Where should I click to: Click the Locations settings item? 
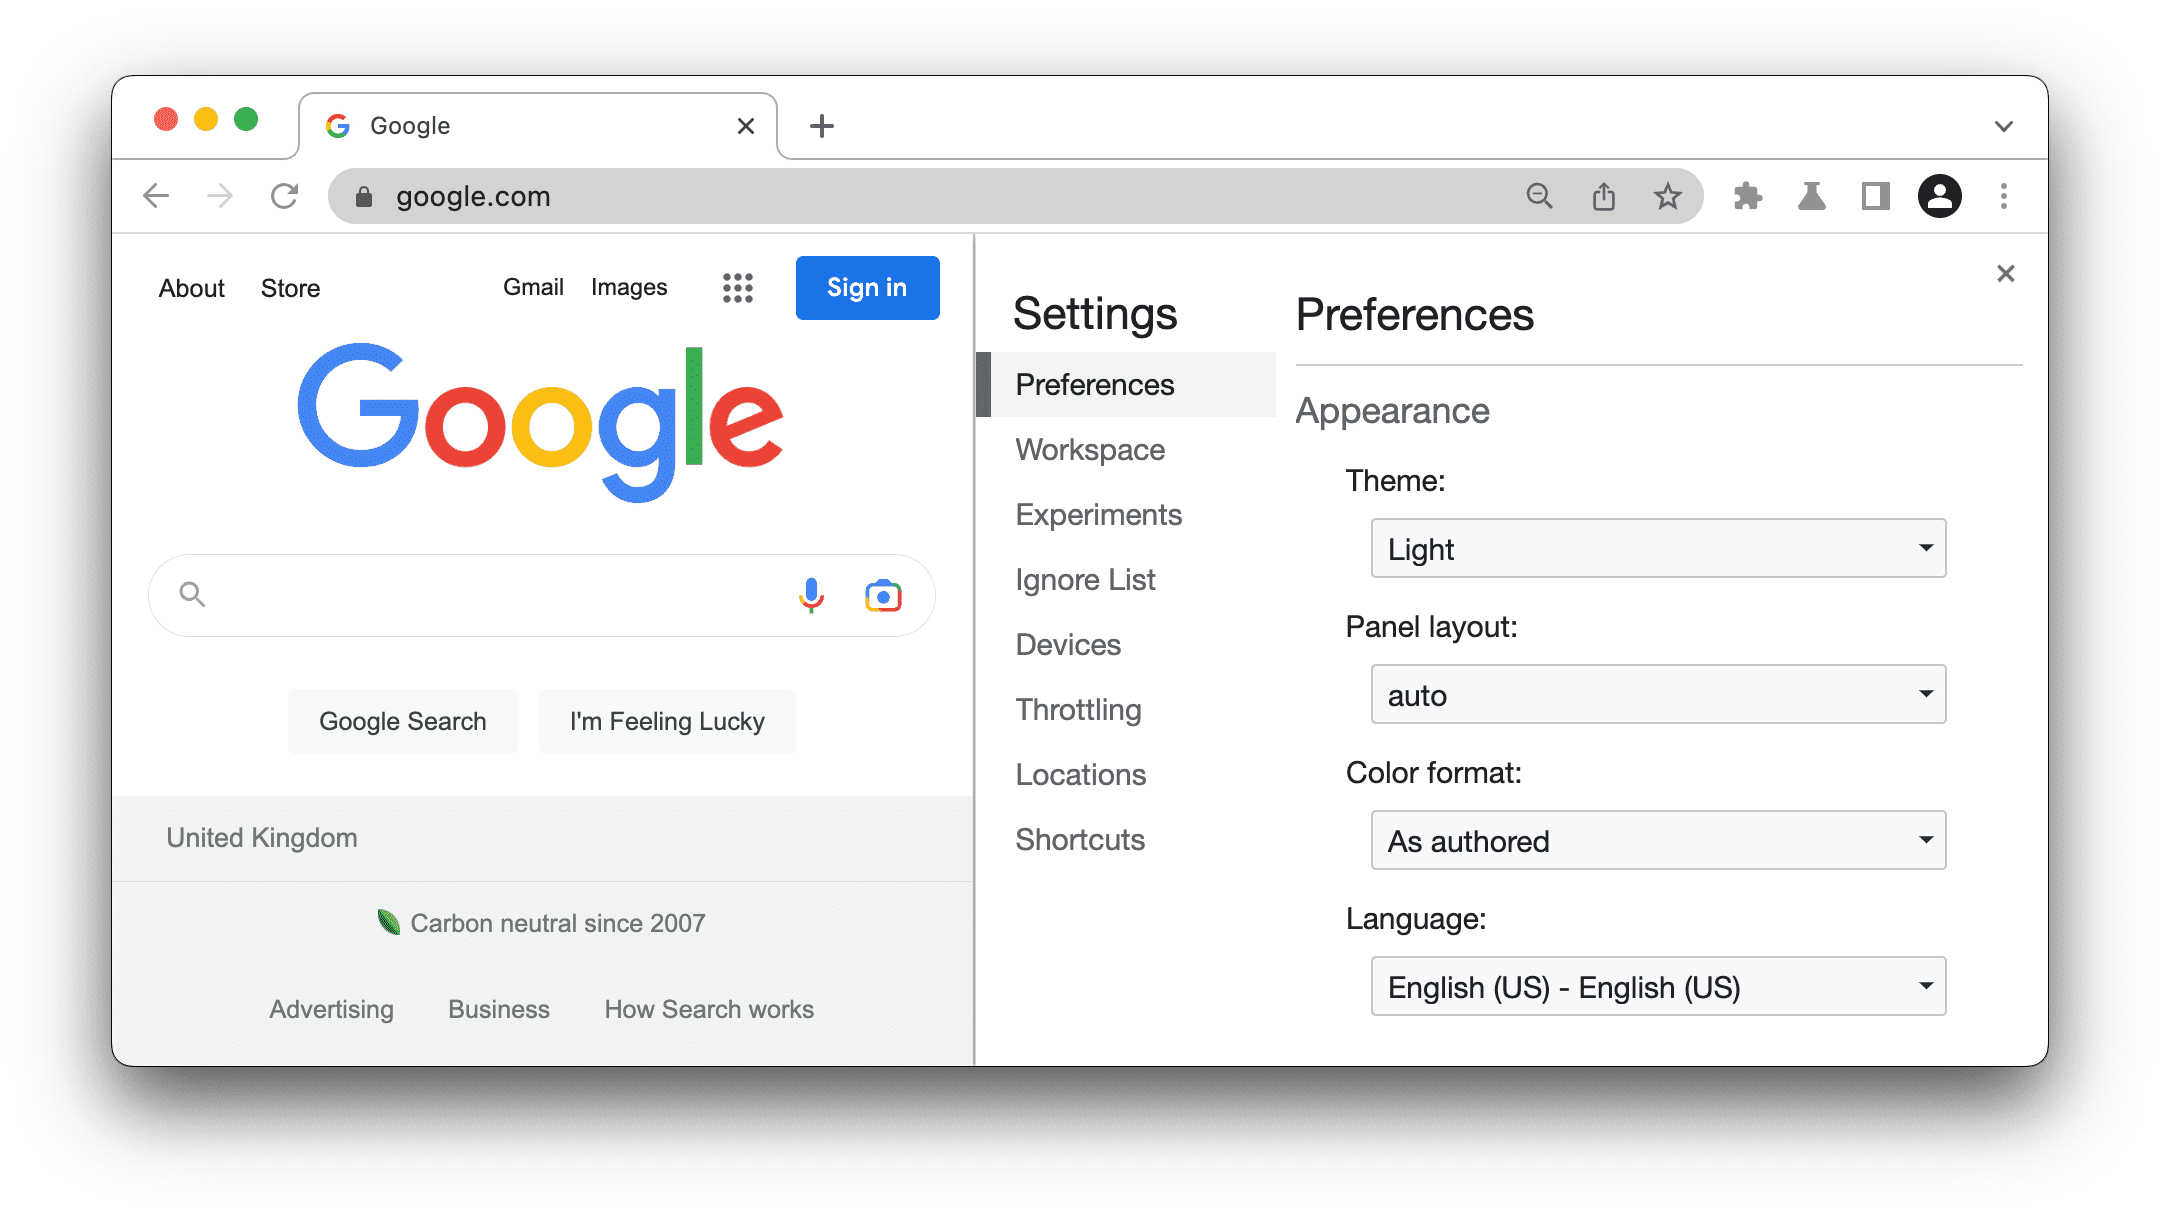pos(1081,773)
